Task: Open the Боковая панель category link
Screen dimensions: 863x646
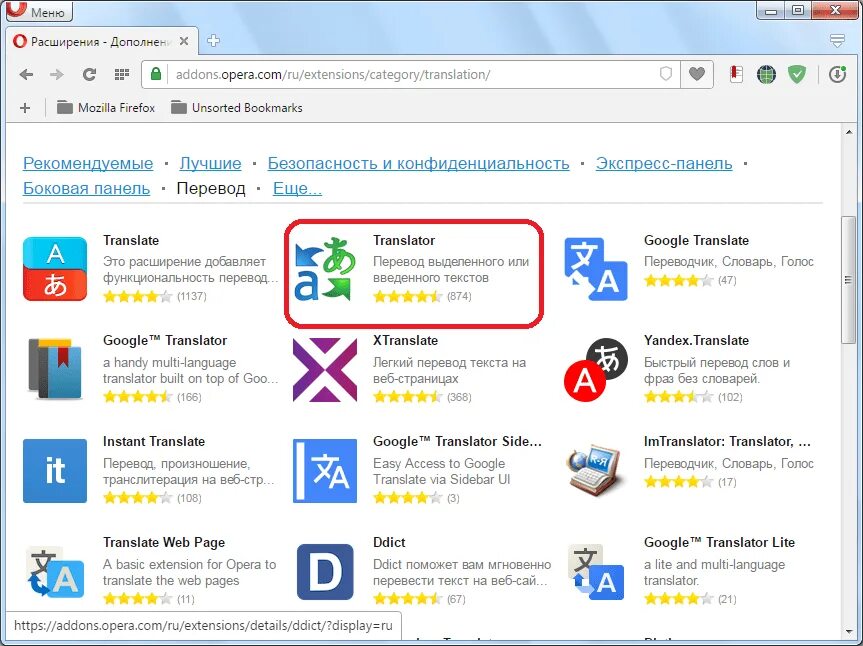Action: click(x=86, y=188)
